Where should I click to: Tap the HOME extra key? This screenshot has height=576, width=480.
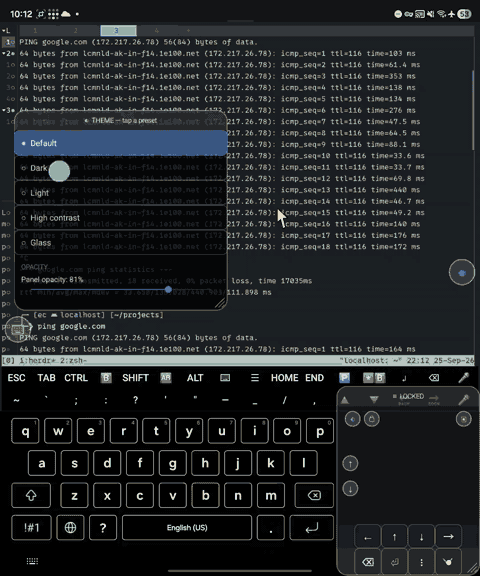pyautogui.click(x=285, y=378)
